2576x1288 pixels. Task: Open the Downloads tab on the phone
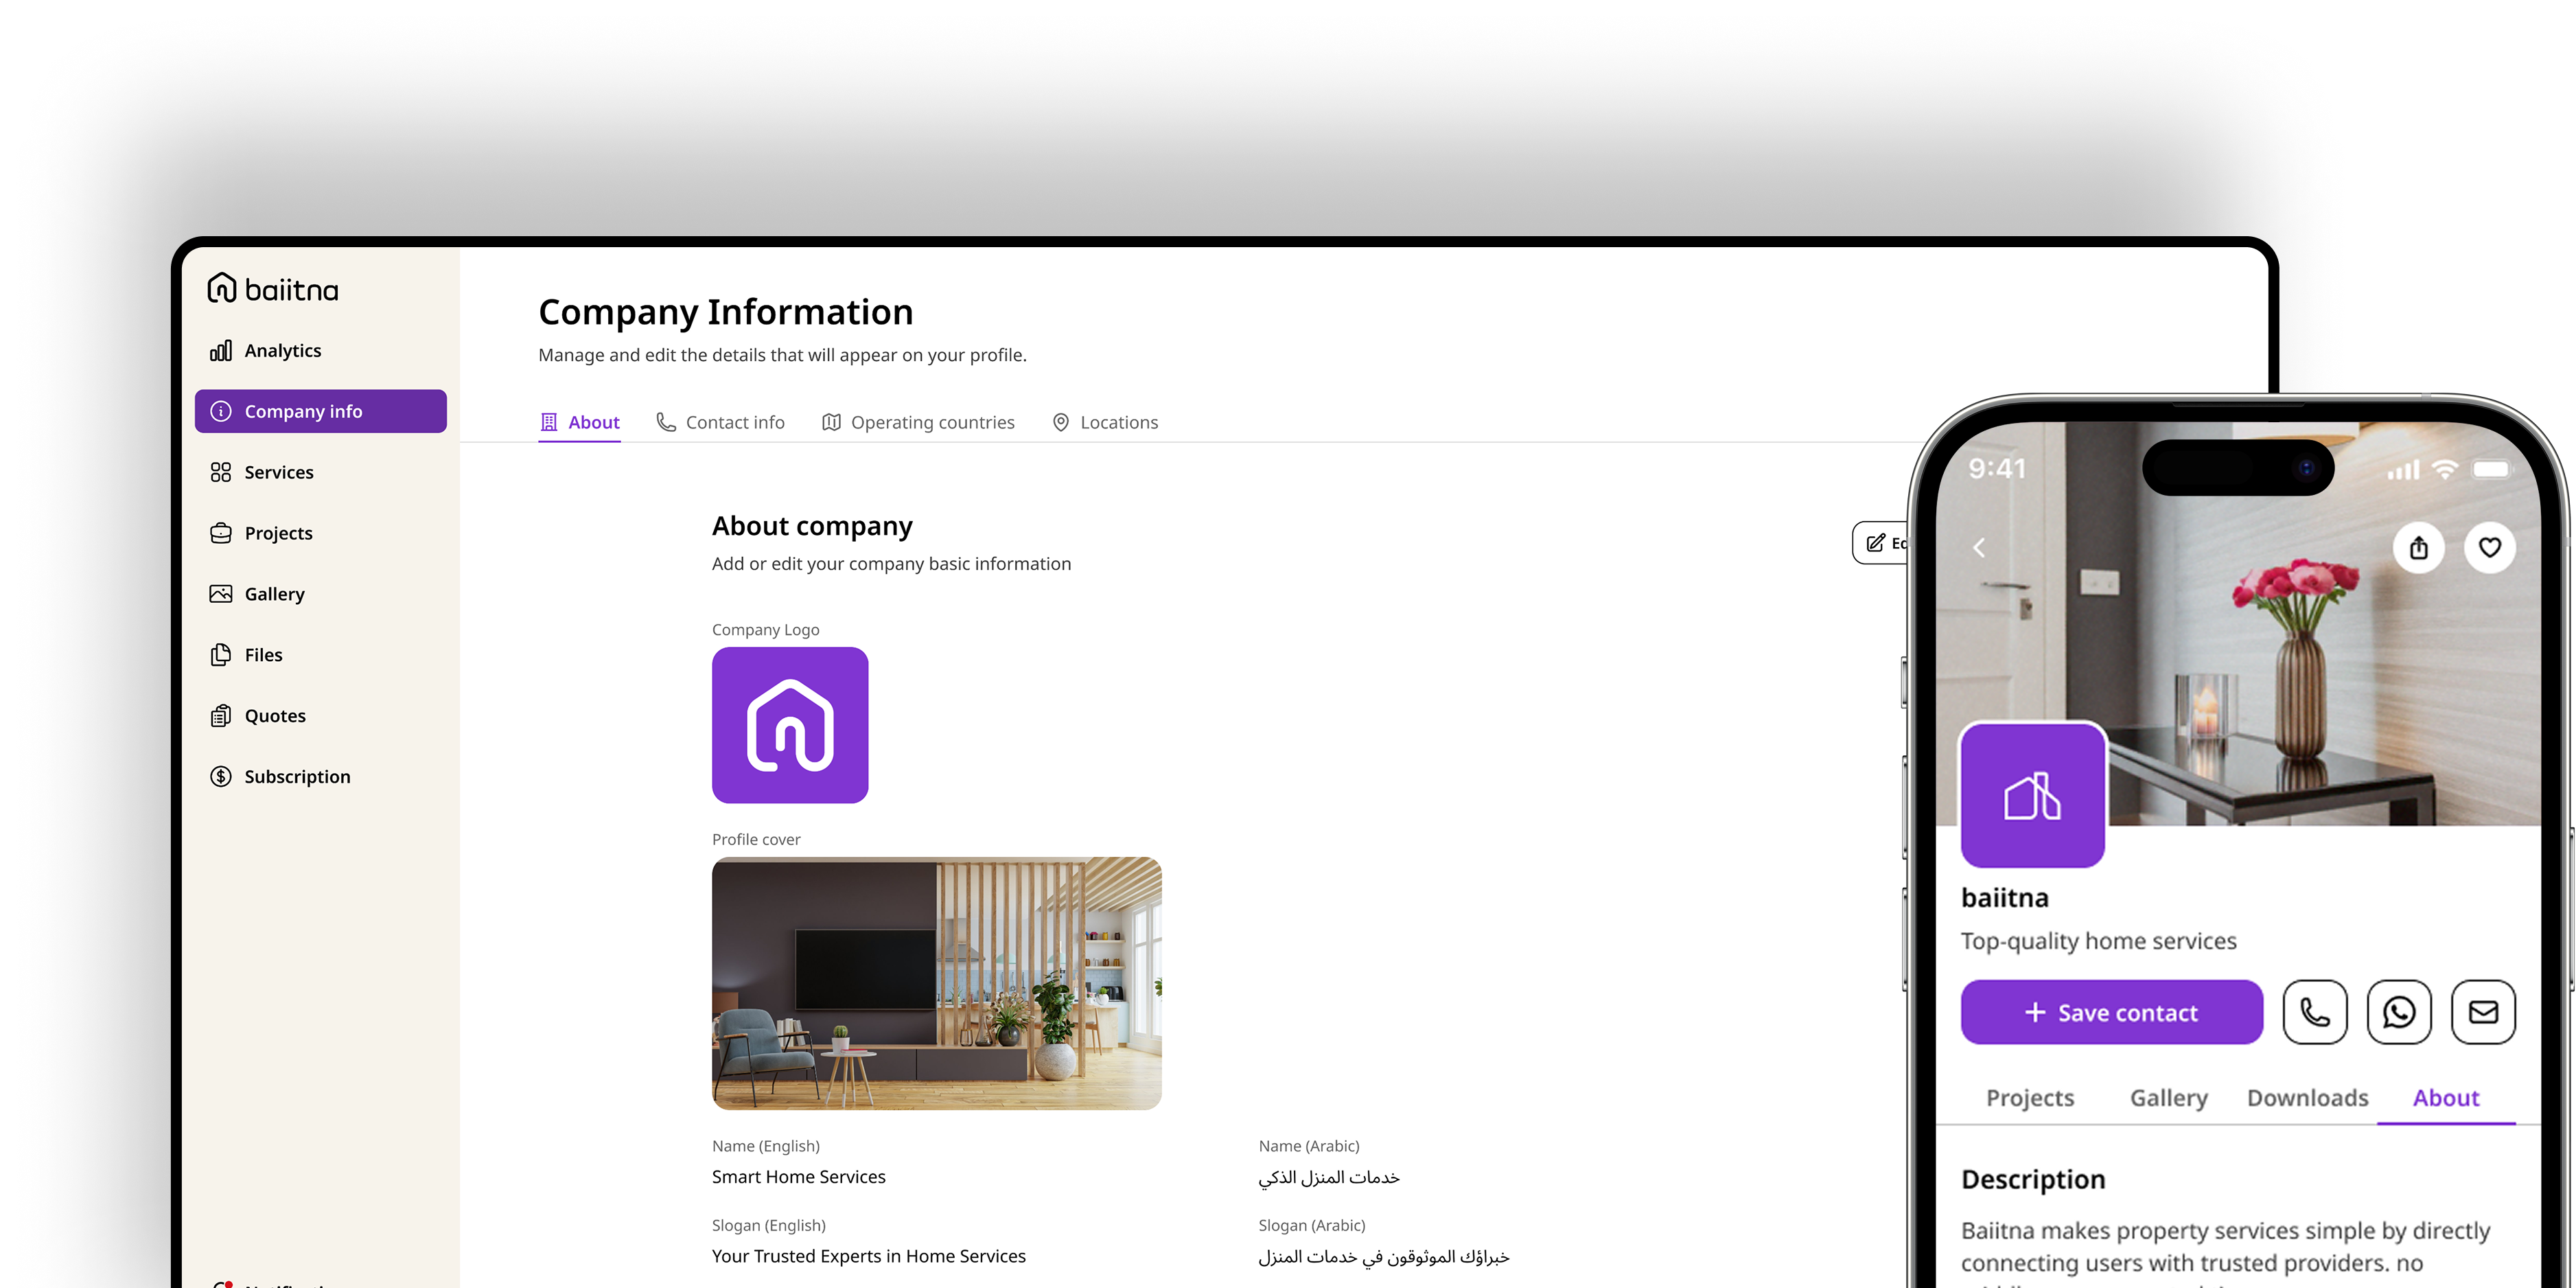pyautogui.click(x=2308, y=1098)
